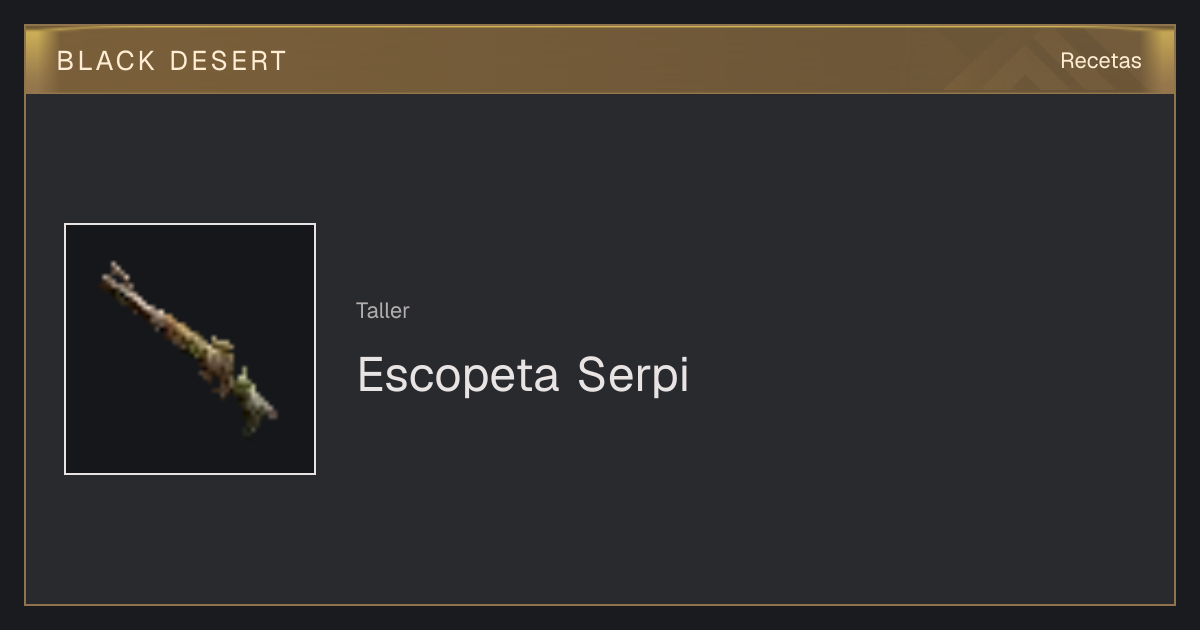This screenshot has height=630, width=1200.
Task: Click the word BLACK in the header
Action: 106,60
